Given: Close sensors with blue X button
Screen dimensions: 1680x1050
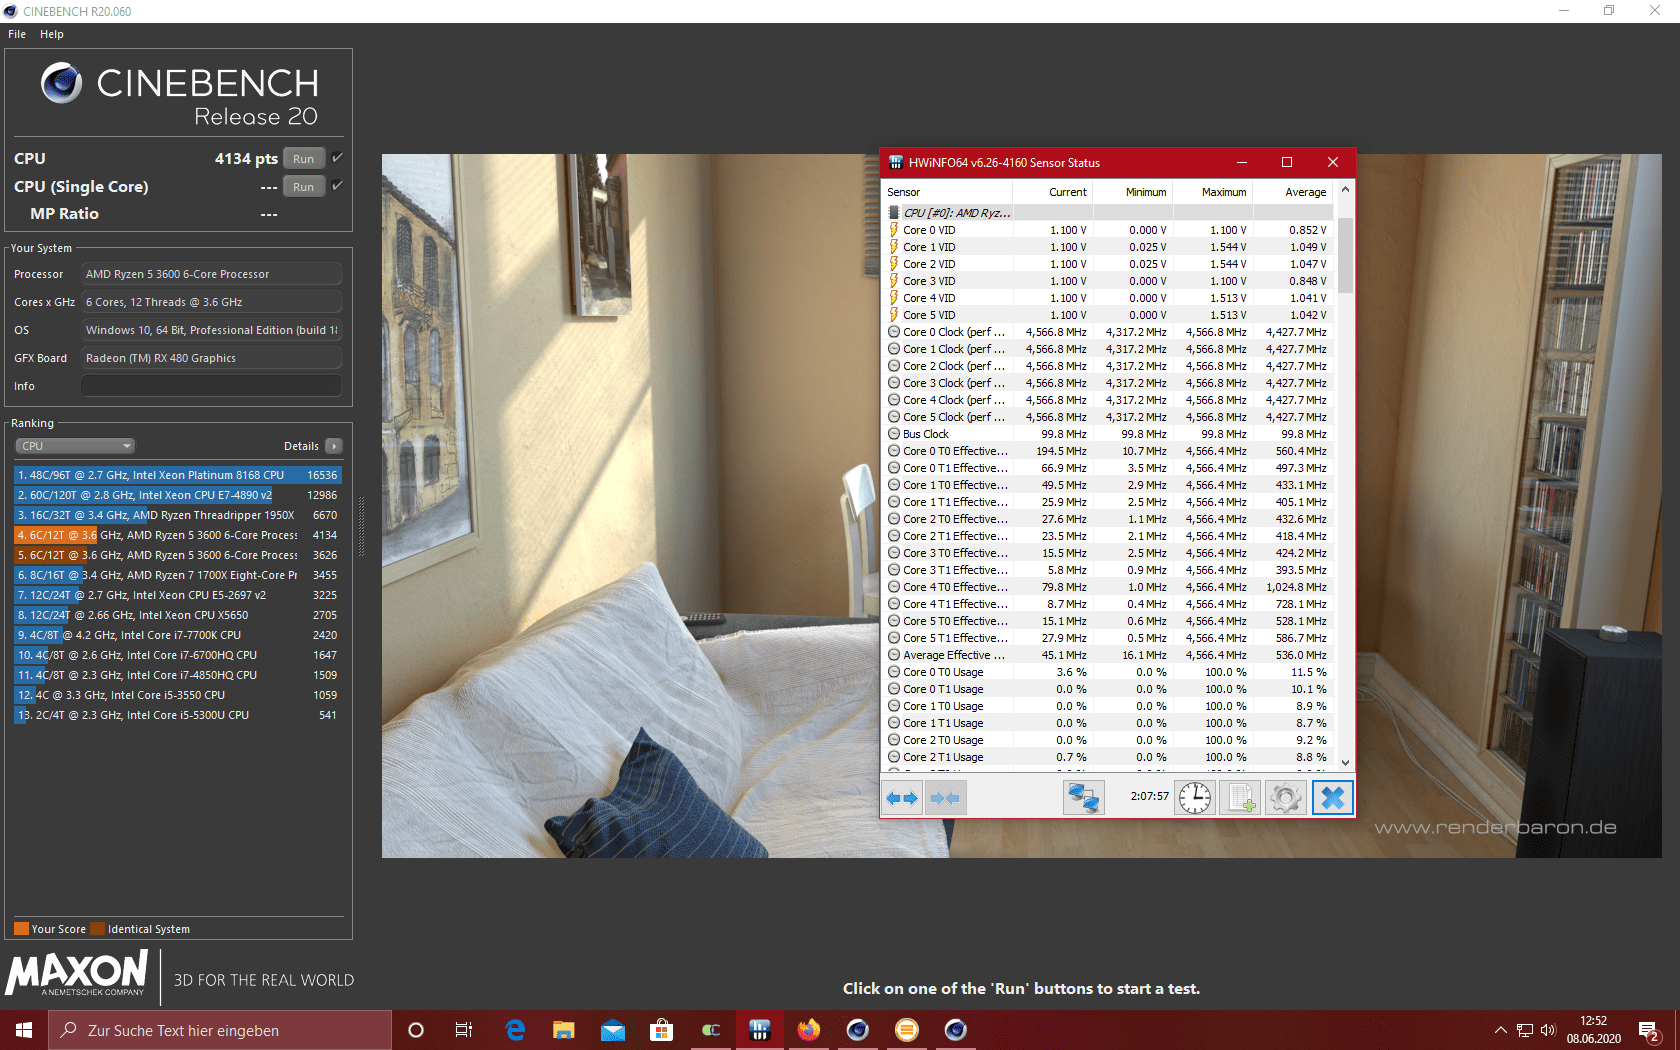Looking at the screenshot, I should click(1332, 798).
